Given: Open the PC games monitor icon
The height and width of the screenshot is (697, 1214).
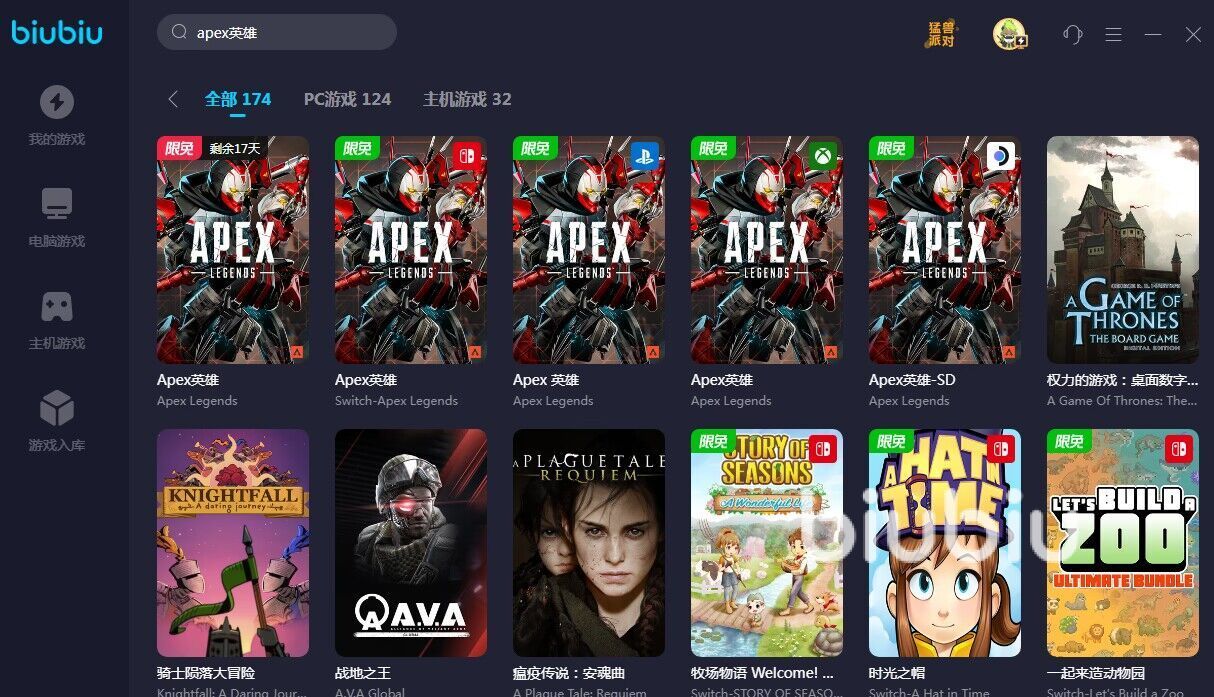Looking at the screenshot, I should (57, 204).
